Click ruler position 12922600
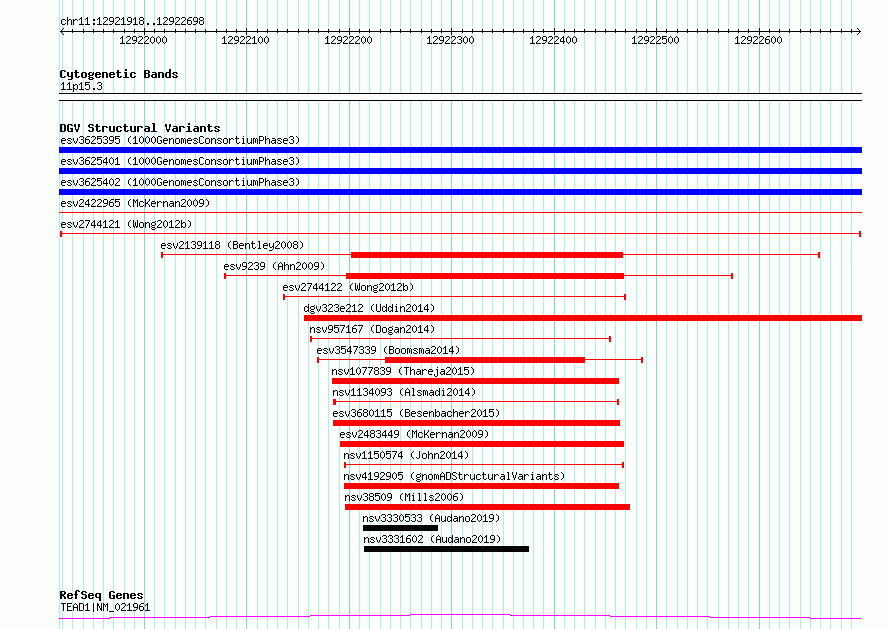Viewport: 890px width, 629px height. pyautogui.click(x=758, y=40)
